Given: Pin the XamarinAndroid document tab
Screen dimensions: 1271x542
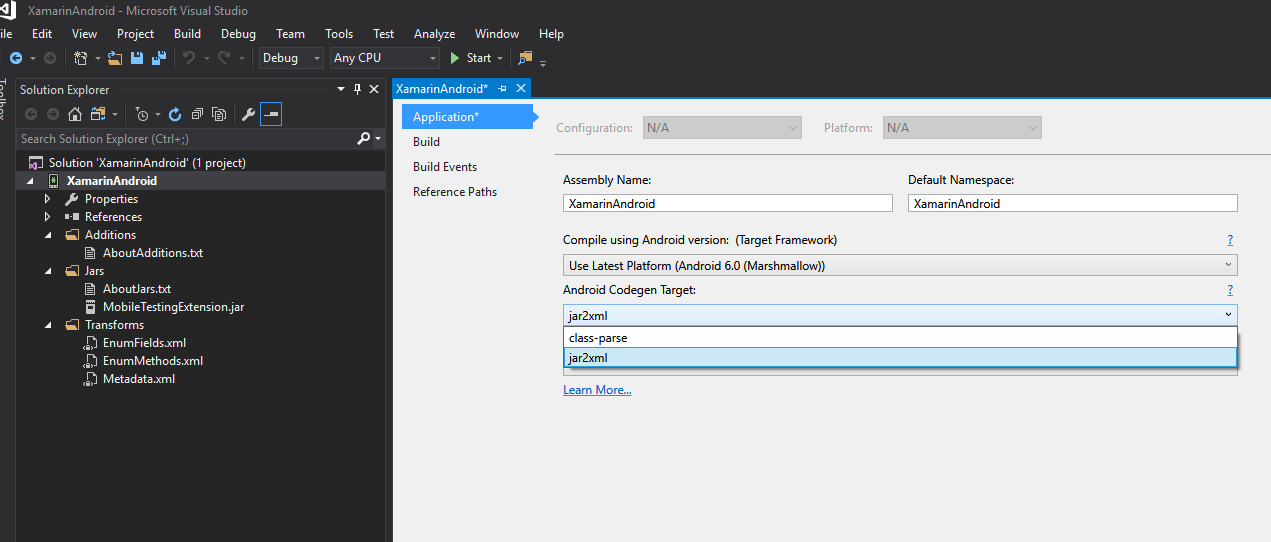Looking at the screenshot, I should click(503, 89).
